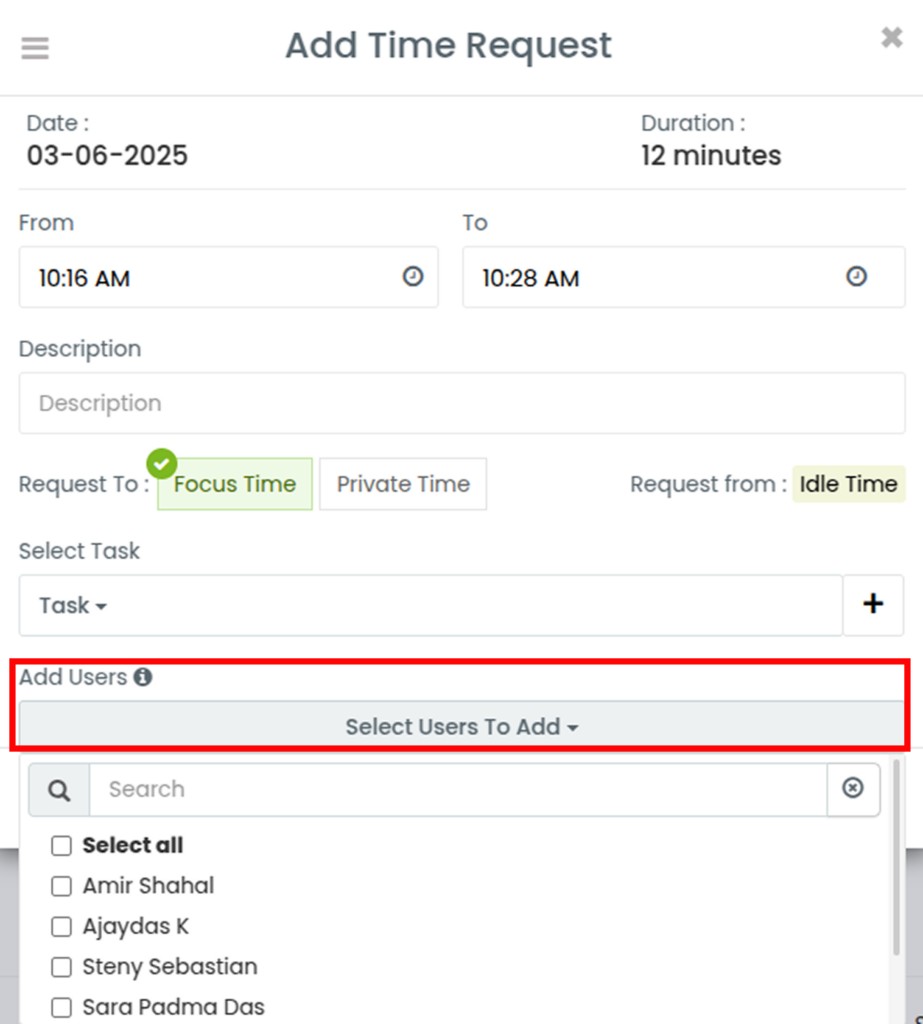Select the Private Time option
The width and height of the screenshot is (923, 1024).
(403, 484)
